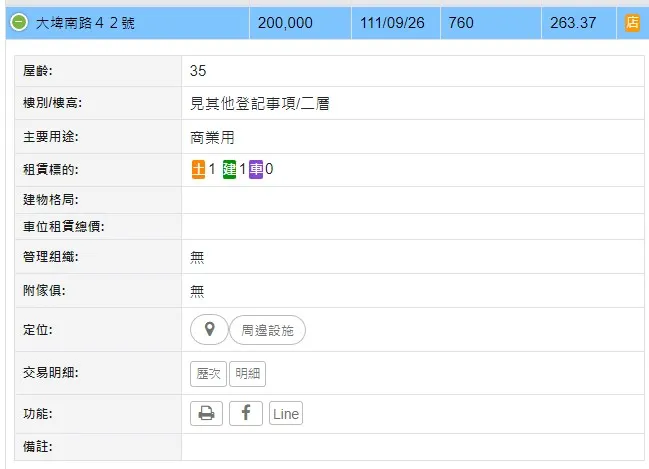This screenshot has width=649, height=469.
Task: Click the empty 備註 remarks field
Action: [412, 446]
